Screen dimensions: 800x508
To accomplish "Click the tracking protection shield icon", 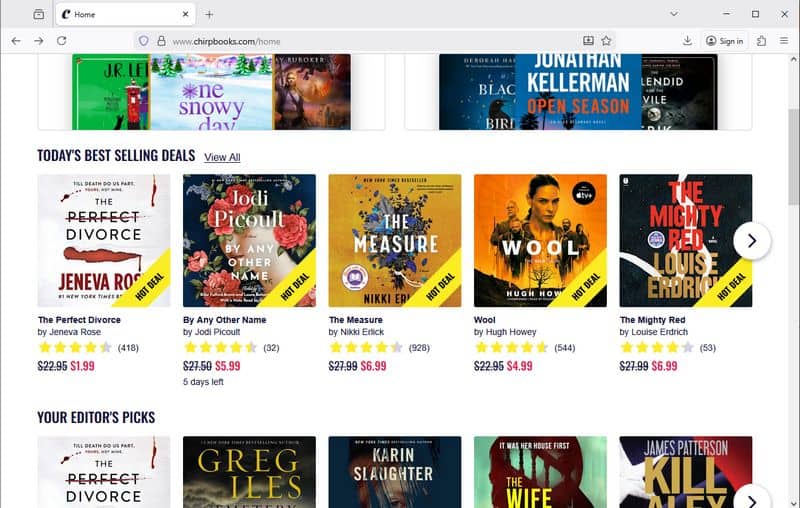I will (x=144, y=41).
